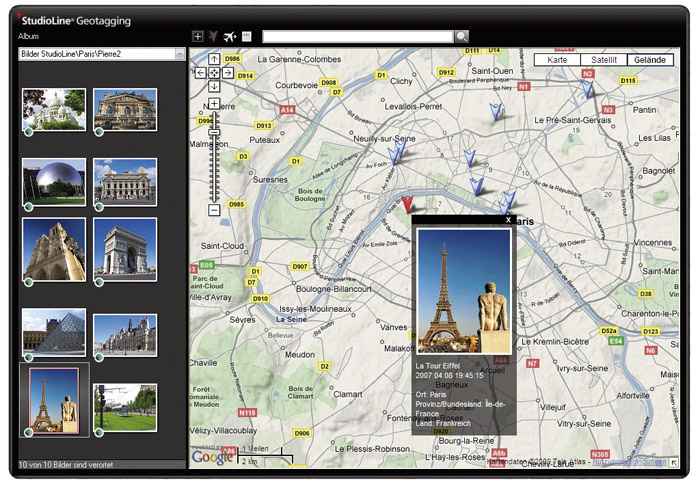Select the blue marker beside the N2 sign

[x=588, y=89]
